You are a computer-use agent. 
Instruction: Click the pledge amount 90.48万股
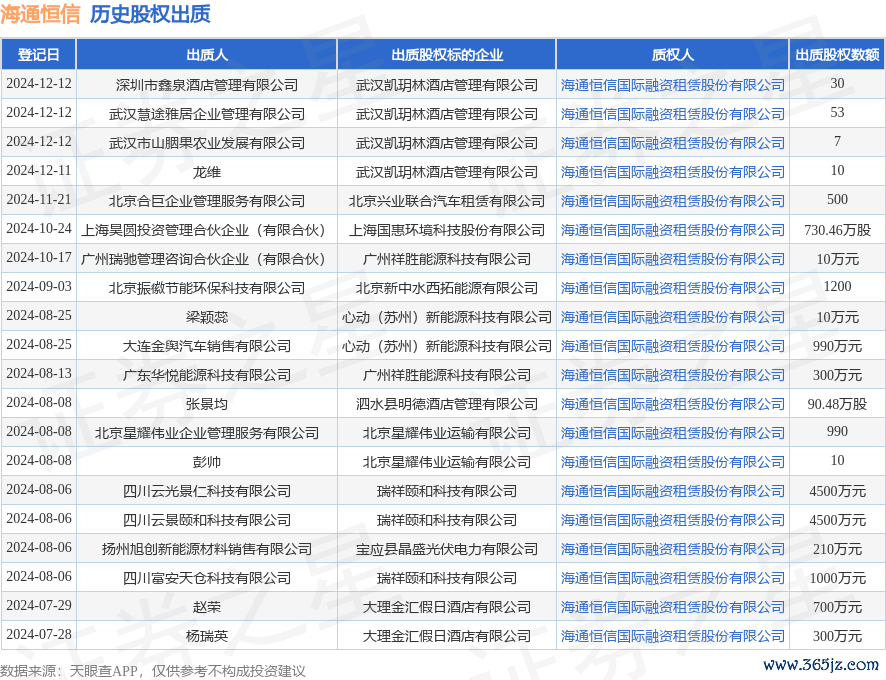point(837,404)
